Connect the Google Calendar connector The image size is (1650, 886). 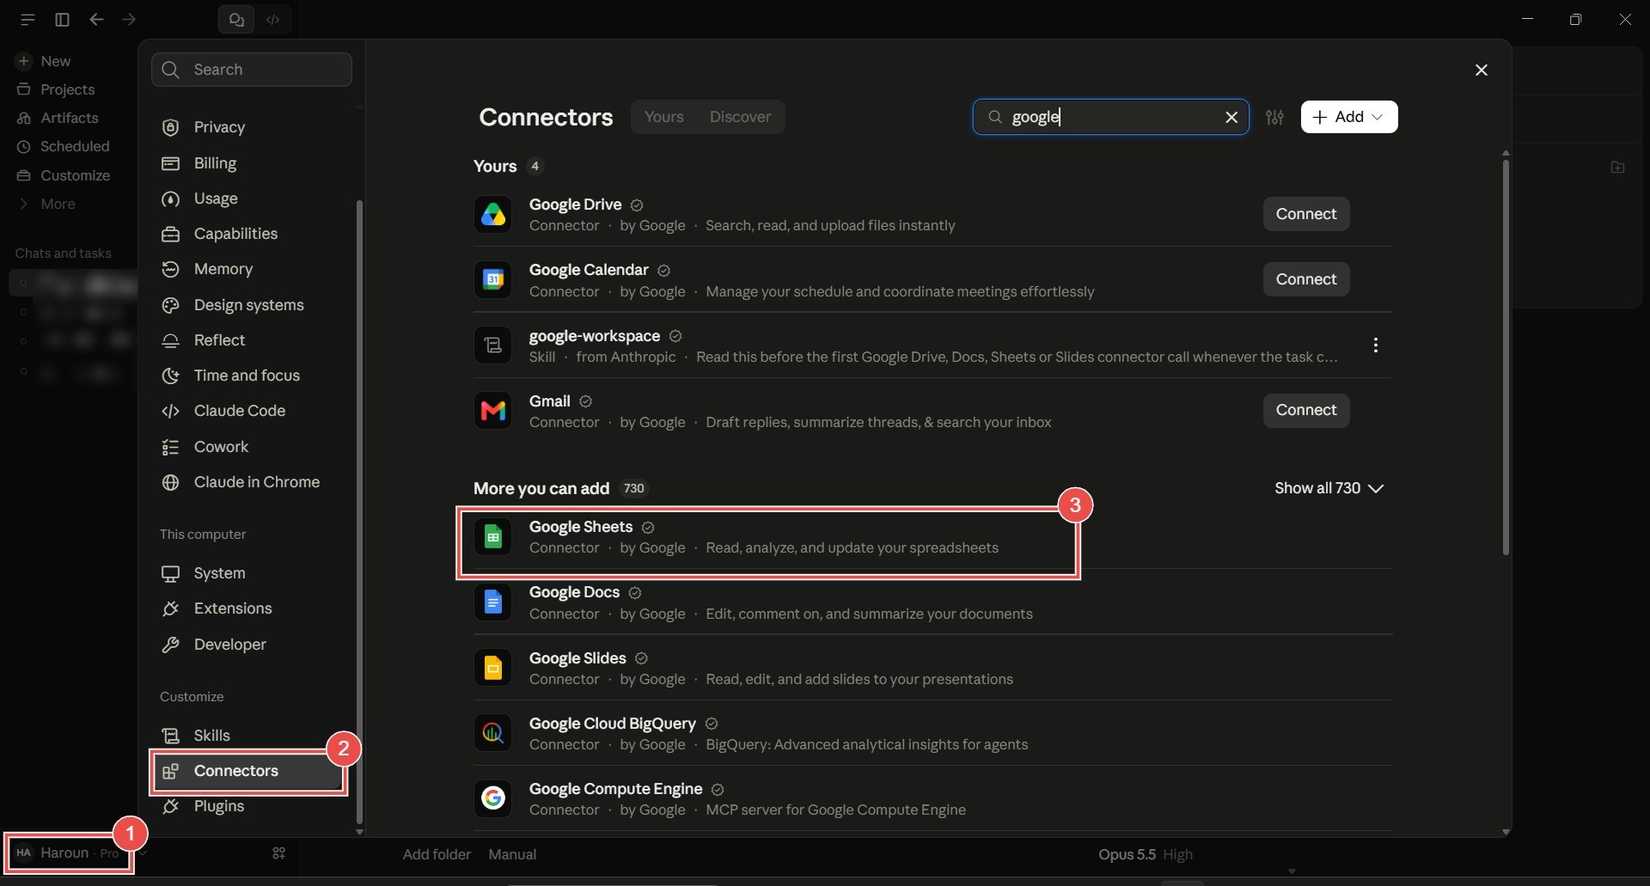coord(1306,279)
